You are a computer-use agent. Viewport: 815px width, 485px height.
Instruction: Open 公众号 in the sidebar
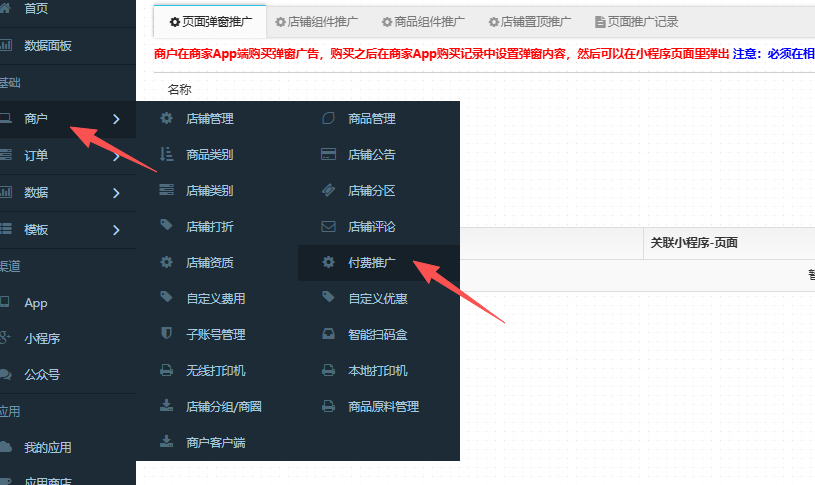click(x=42, y=374)
